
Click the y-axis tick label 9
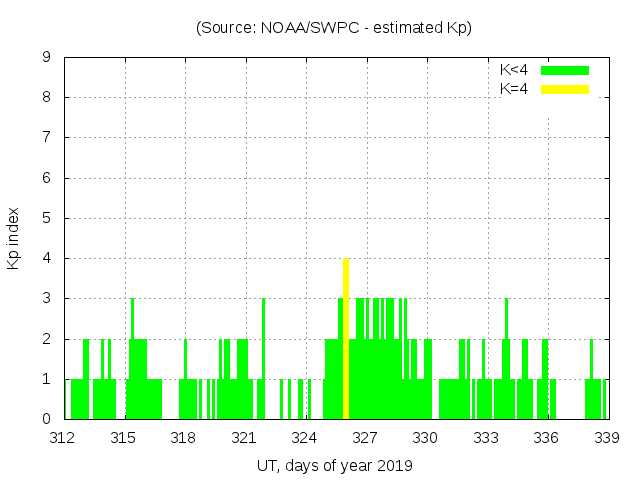46,58
